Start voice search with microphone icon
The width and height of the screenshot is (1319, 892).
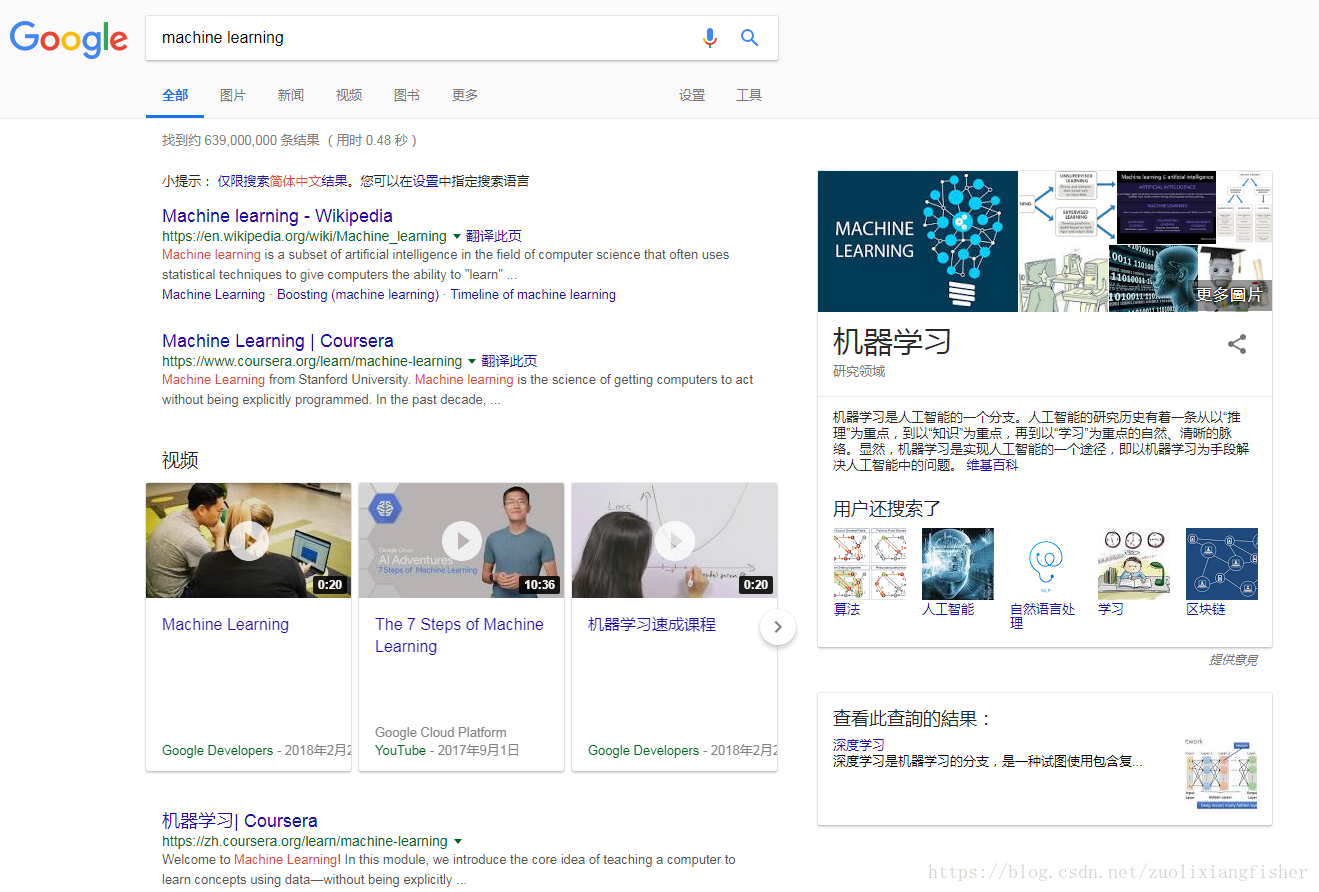(x=710, y=38)
